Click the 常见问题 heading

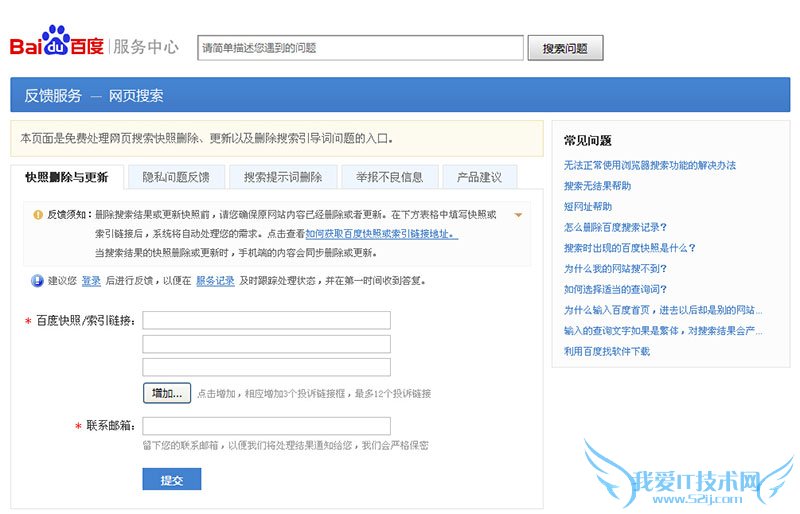pos(587,141)
